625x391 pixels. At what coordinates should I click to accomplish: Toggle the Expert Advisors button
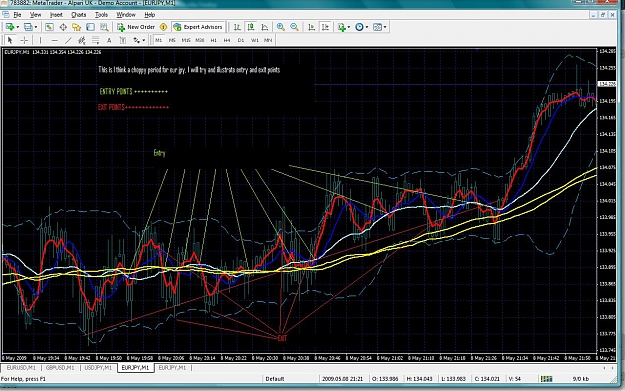pos(198,27)
